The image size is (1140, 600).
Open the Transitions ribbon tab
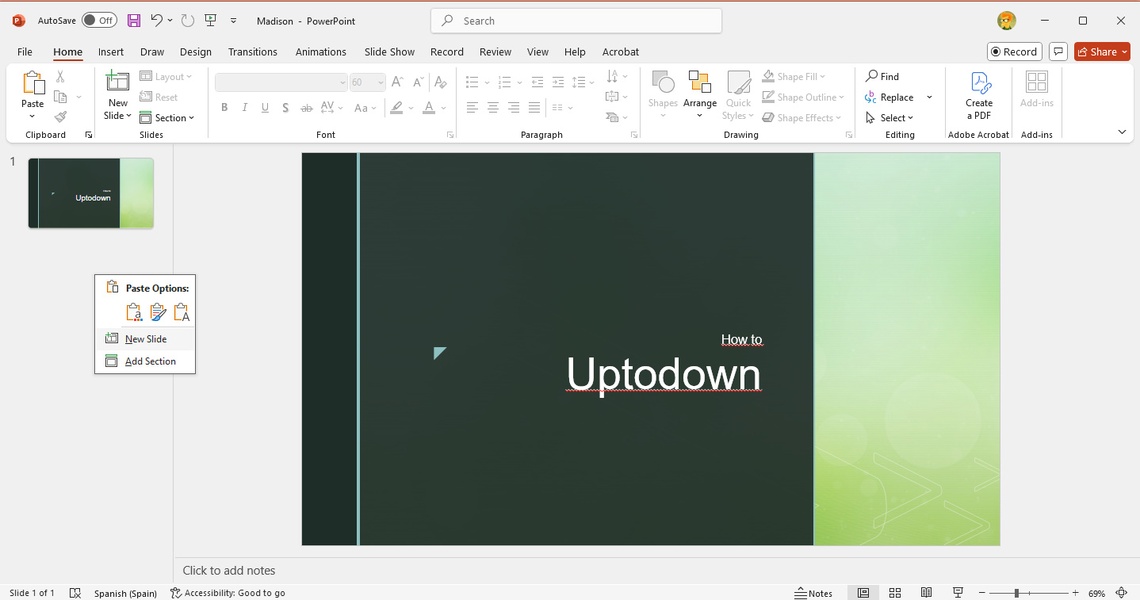coord(252,52)
